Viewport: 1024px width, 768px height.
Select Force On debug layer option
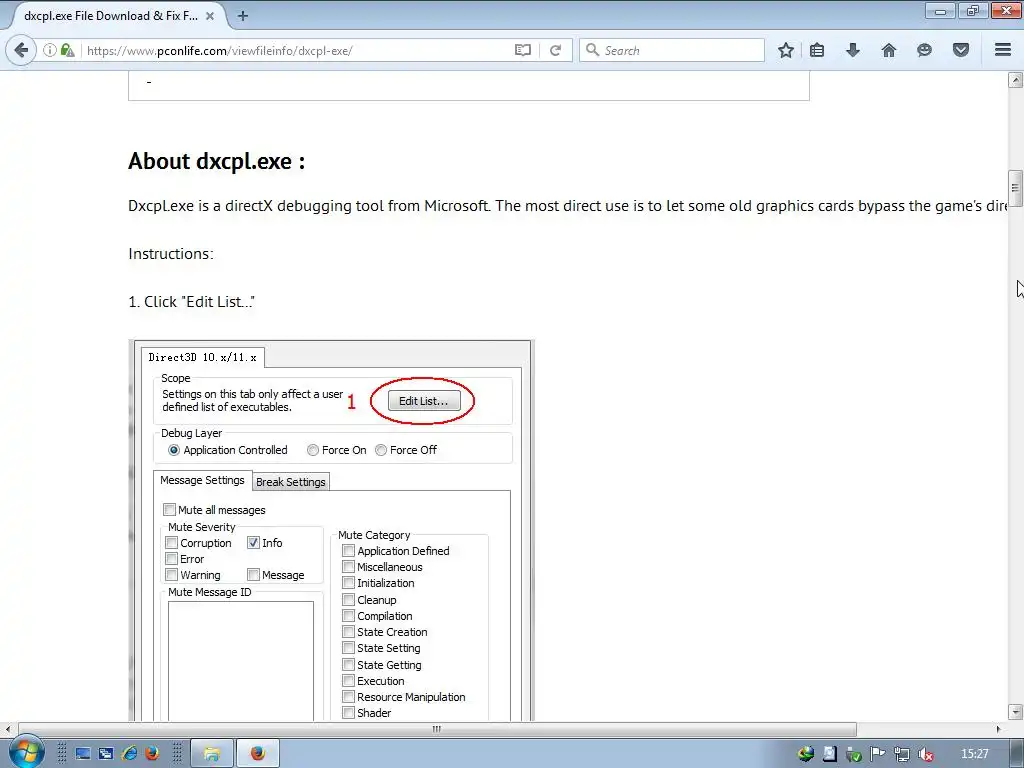coord(313,450)
